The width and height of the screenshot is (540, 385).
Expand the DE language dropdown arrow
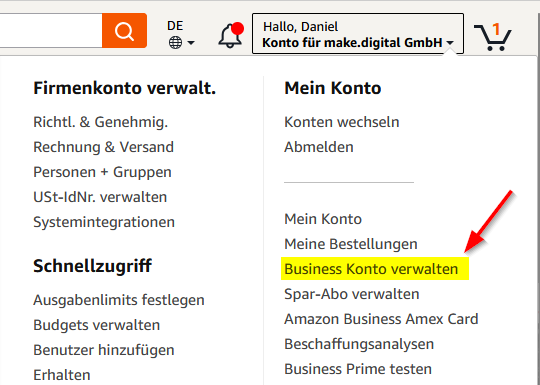tap(191, 43)
